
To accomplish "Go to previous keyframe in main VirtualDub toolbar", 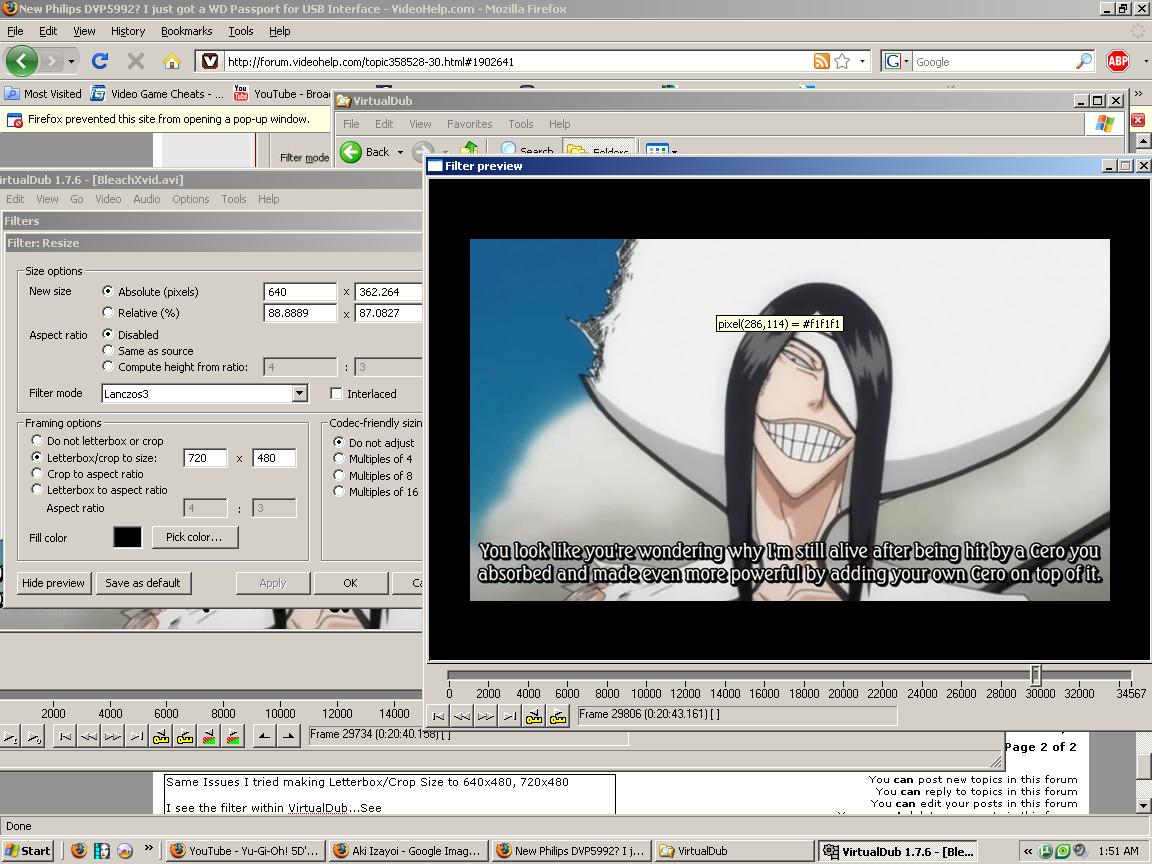I will coord(89,735).
